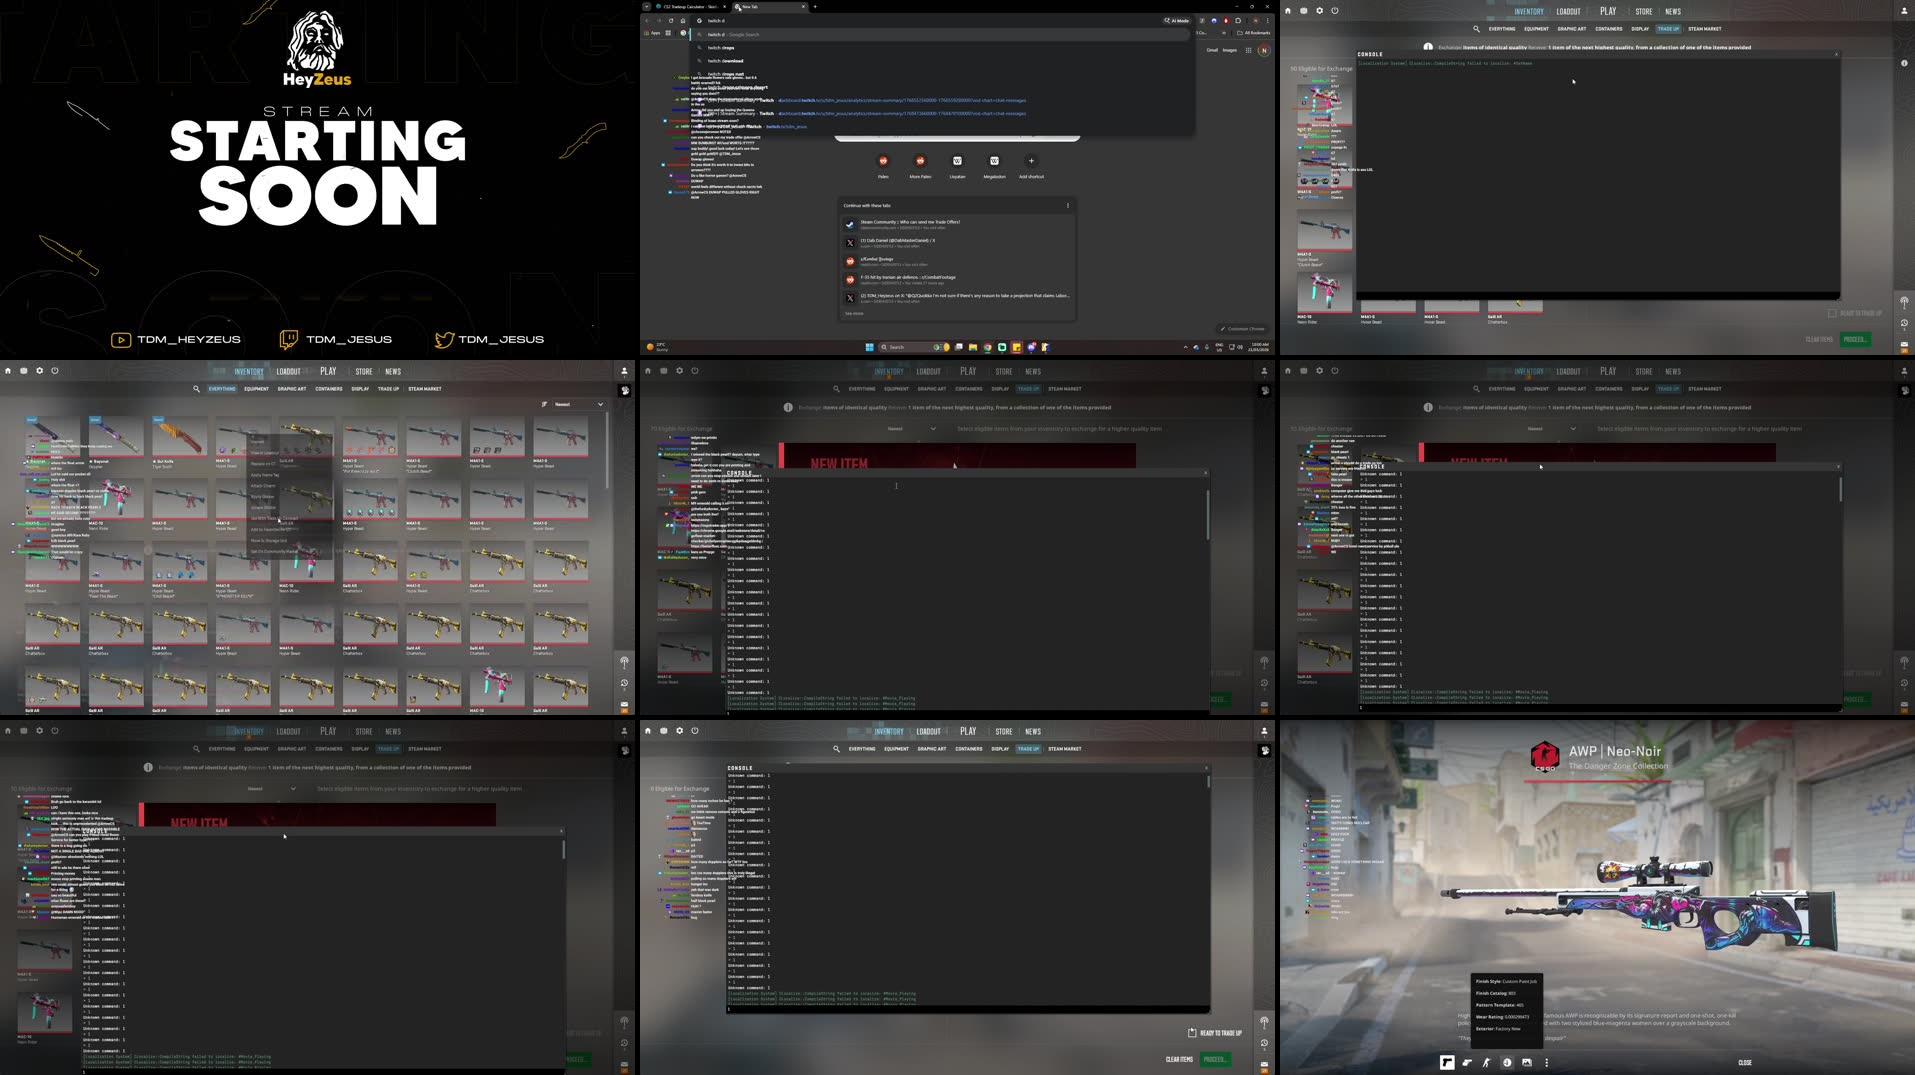This screenshot has height=1075, width=1915.
Task: Click the PROCESS button on Trade Up screen
Action: [x=1855, y=339]
